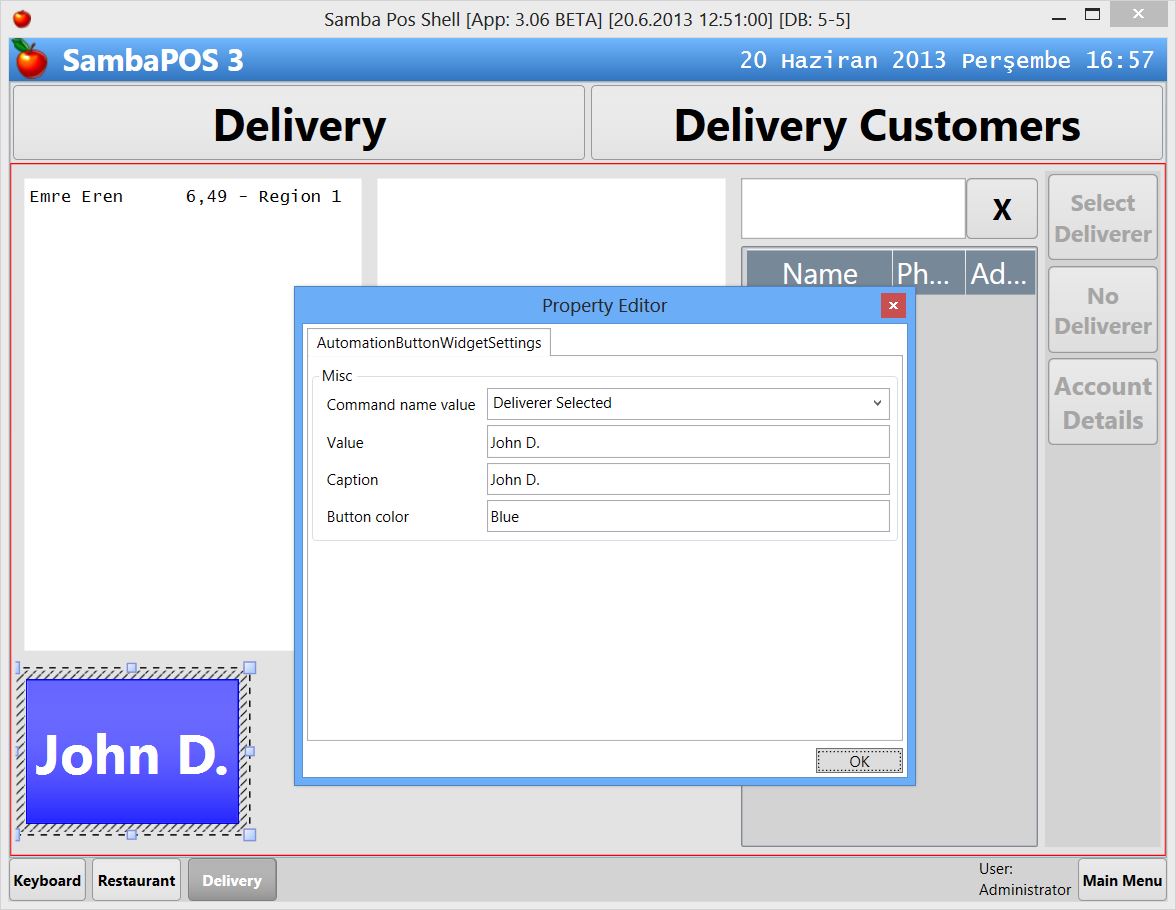1176x910 pixels.
Task: Click the Caption field containing John D.
Action: [687, 479]
